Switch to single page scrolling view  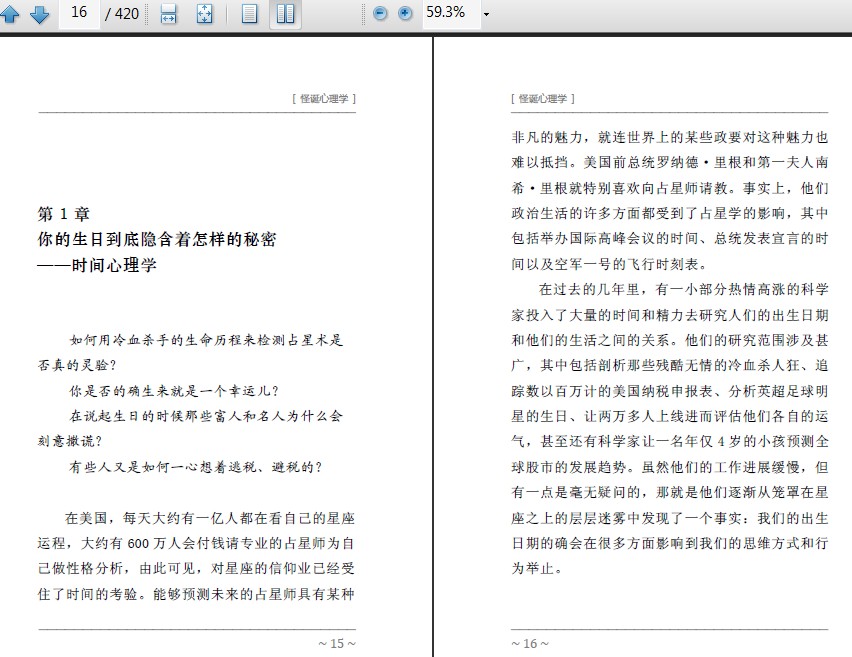coord(249,14)
